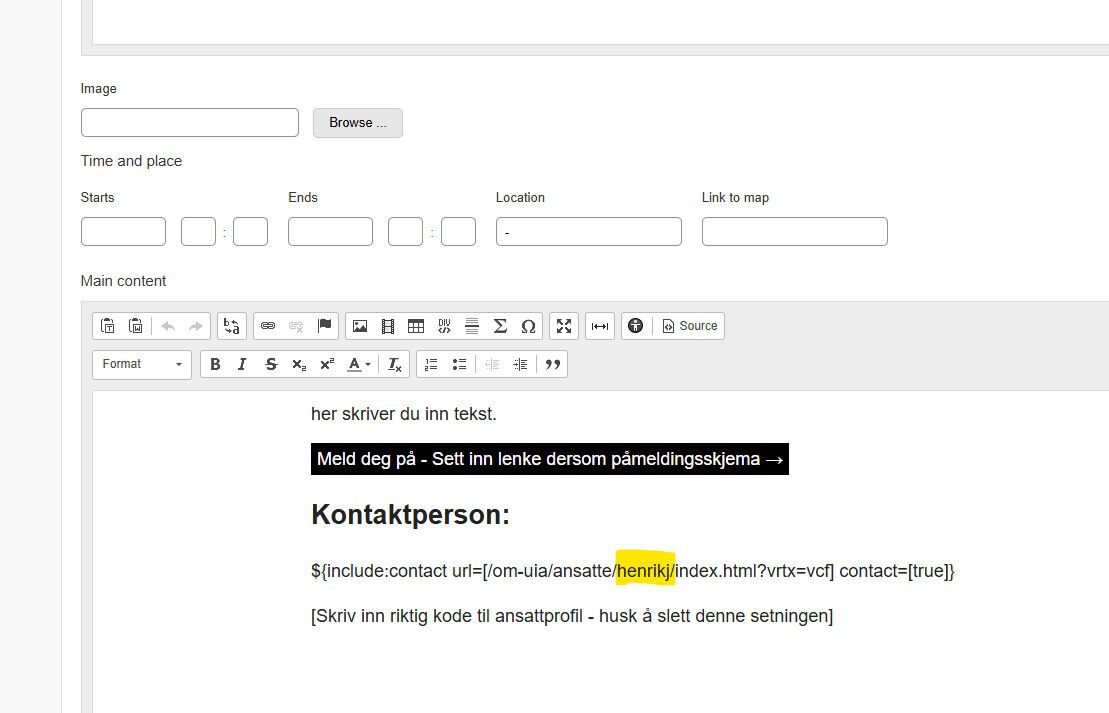Toggle numbered list
This screenshot has height=713, width=1109.
(x=431, y=364)
